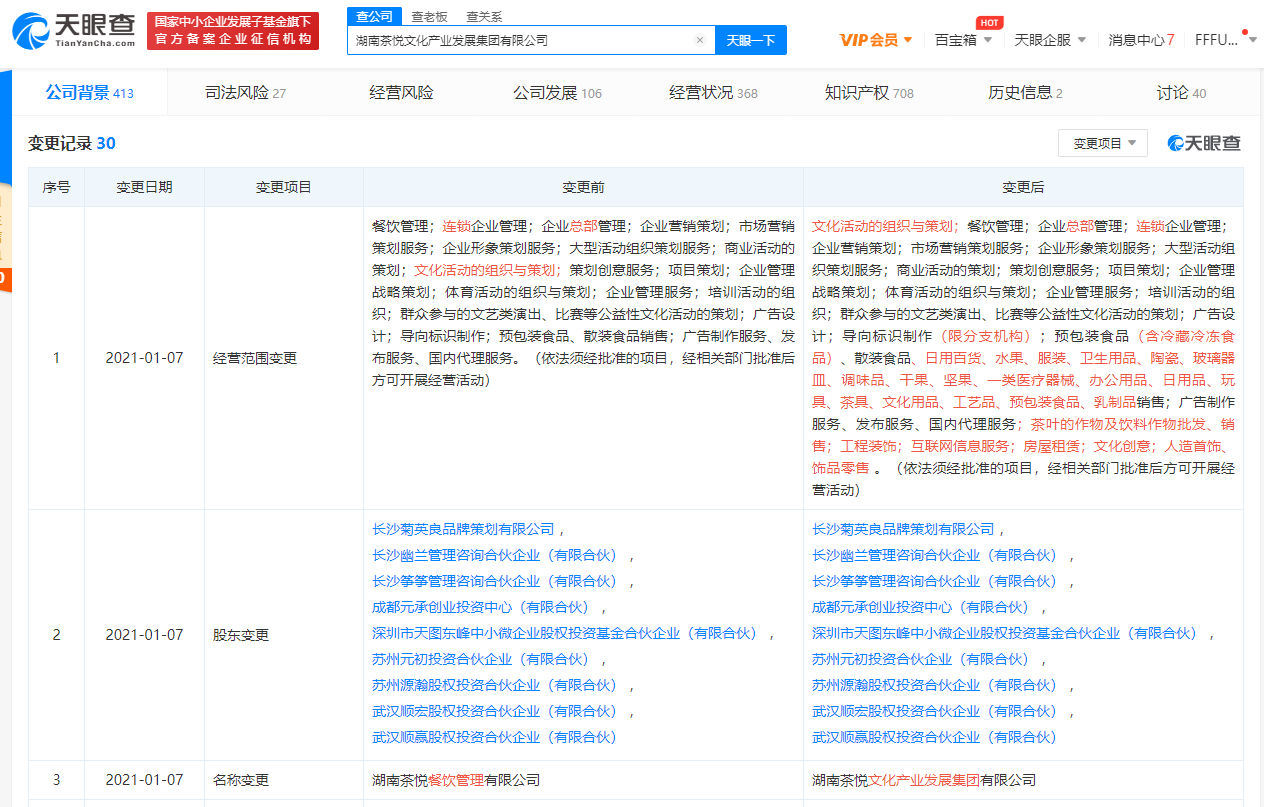Switch to the 查老板 search tab
The width and height of the screenshot is (1264, 807).
coord(429,17)
